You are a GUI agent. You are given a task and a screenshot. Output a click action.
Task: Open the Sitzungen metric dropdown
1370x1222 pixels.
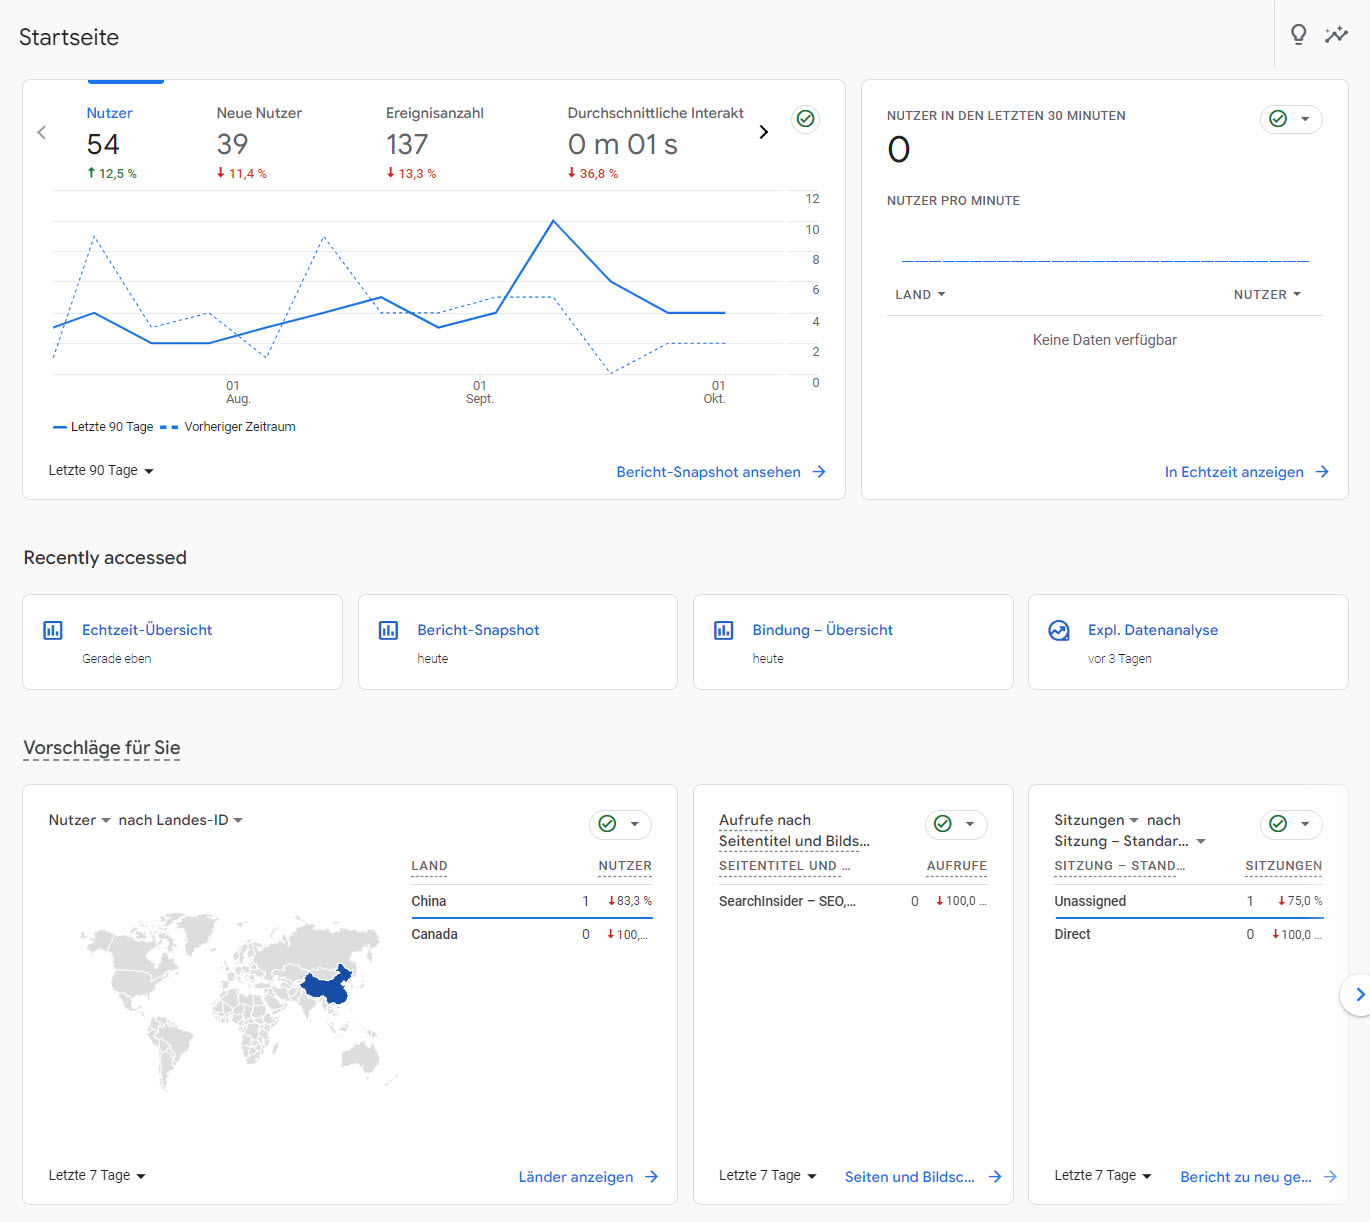pyautogui.click(x=1096, y=820)
